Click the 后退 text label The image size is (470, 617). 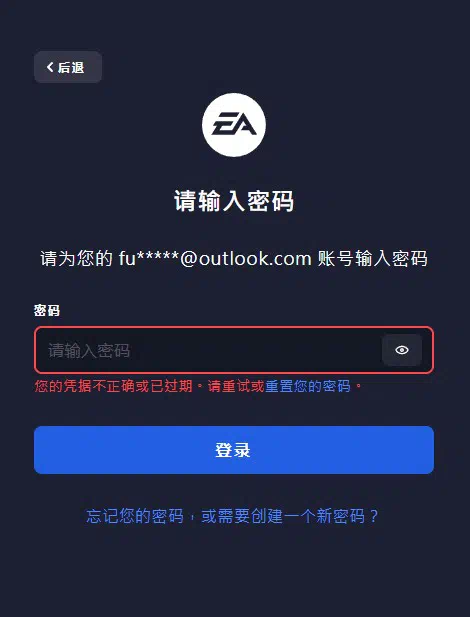tap(71, 67)
